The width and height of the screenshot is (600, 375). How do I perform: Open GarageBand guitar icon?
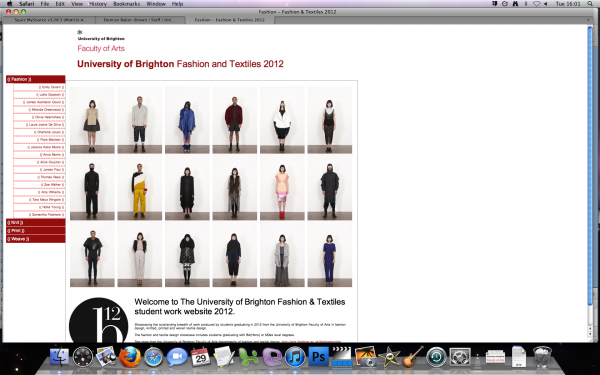(x=413, y=357)
